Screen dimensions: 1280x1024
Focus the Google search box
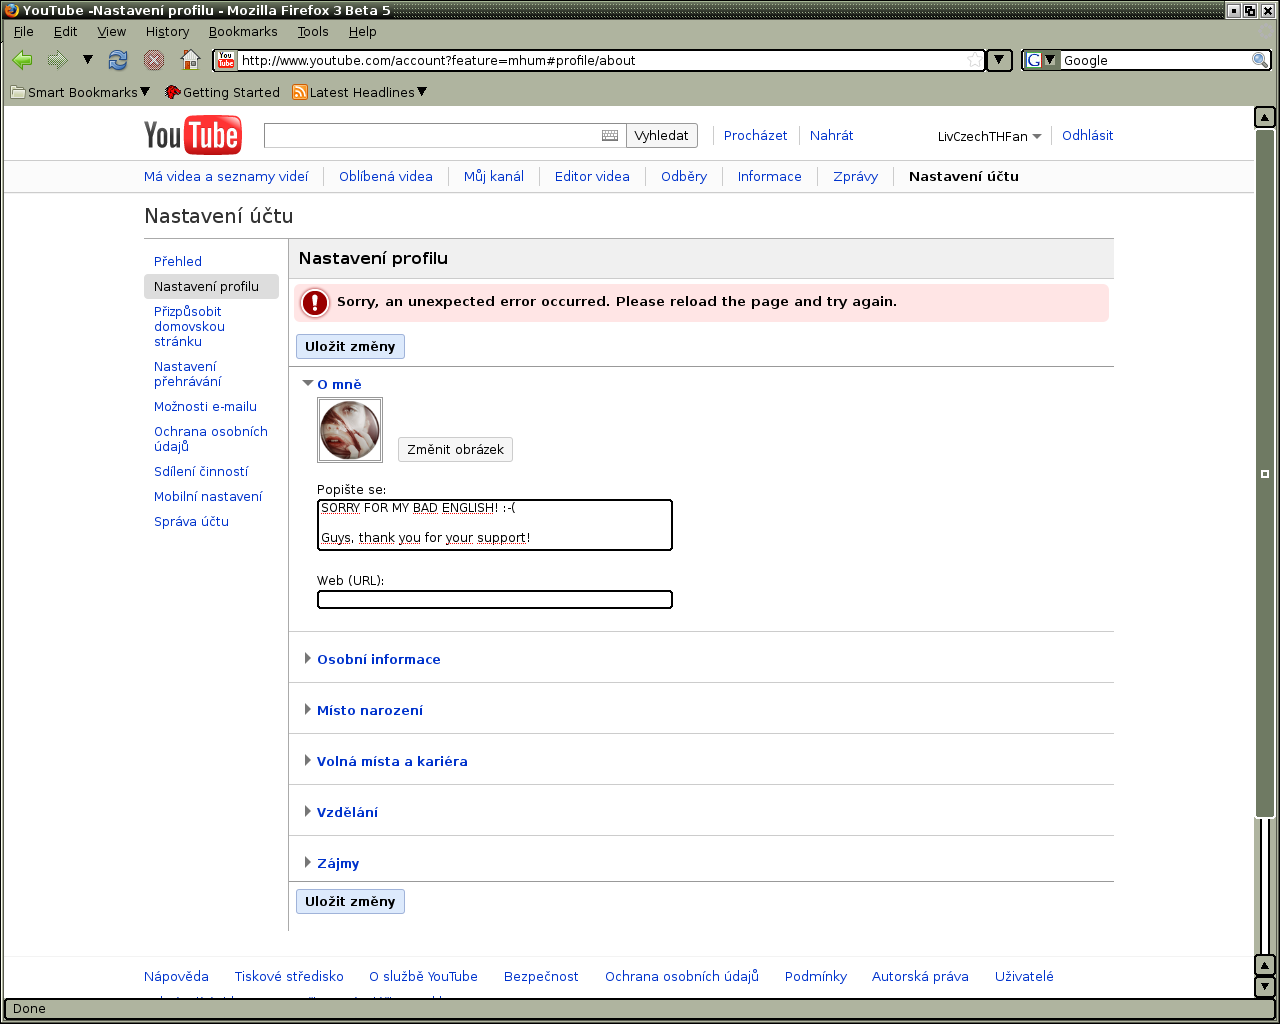coord(1156,60)
